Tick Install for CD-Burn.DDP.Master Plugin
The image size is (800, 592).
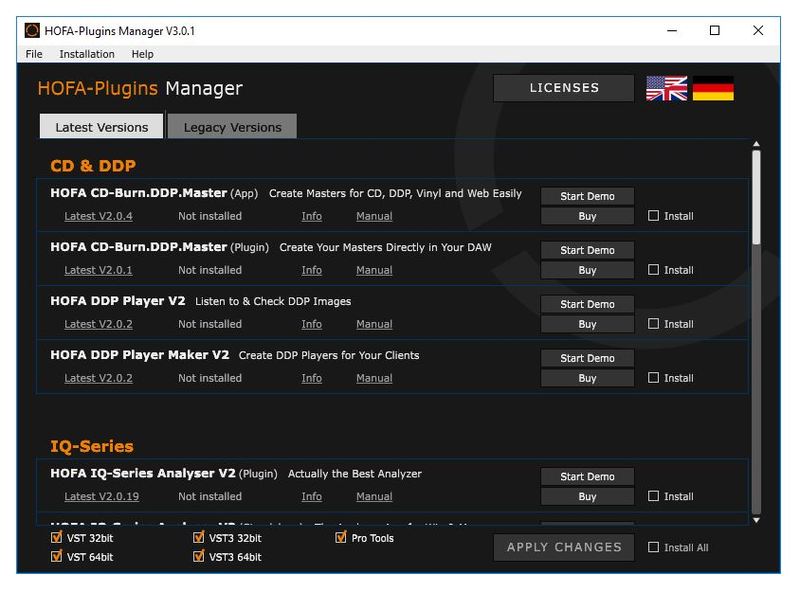point(653,269)
